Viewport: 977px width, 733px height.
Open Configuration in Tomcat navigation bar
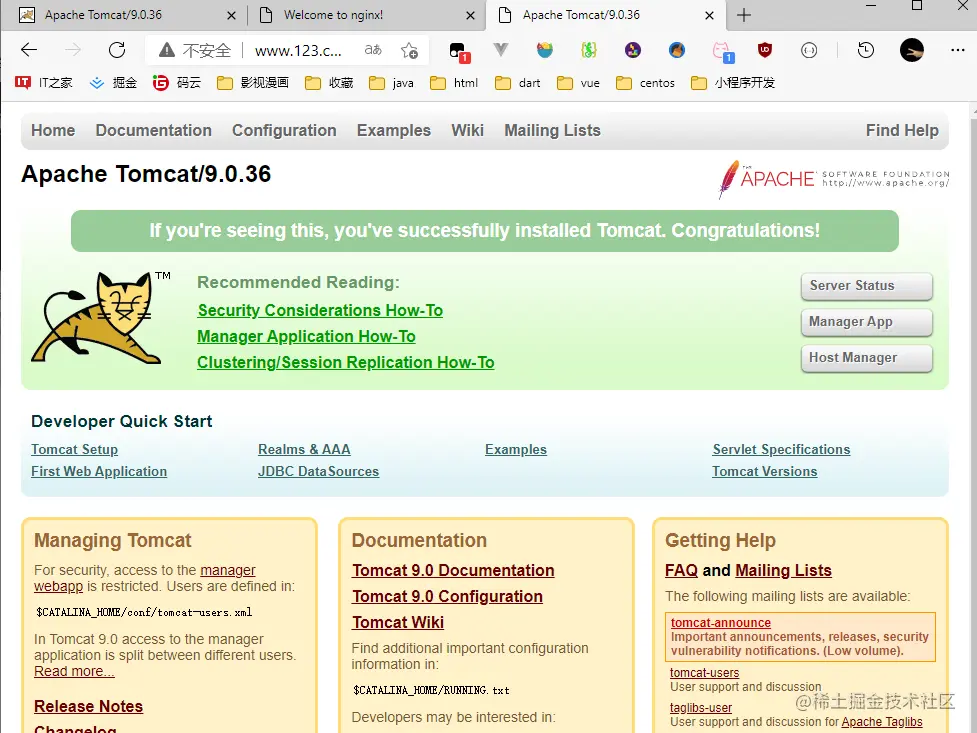click(x=284, y=130)
